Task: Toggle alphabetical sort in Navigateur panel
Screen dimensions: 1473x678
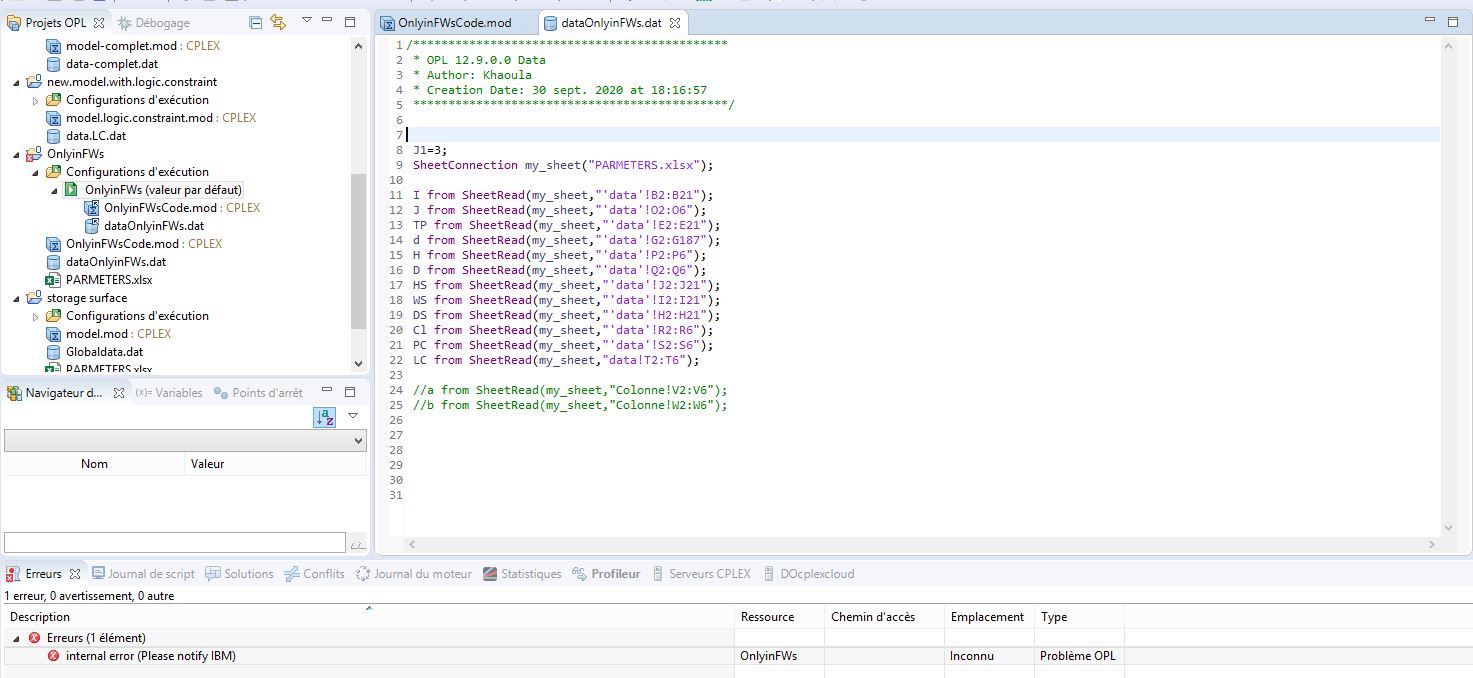Action: click(325, 418)
